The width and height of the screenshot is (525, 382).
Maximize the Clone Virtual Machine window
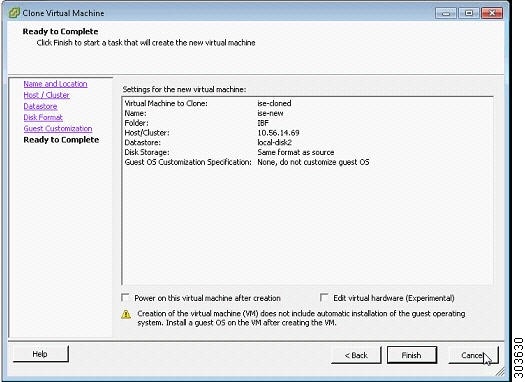tap(469, 13)
